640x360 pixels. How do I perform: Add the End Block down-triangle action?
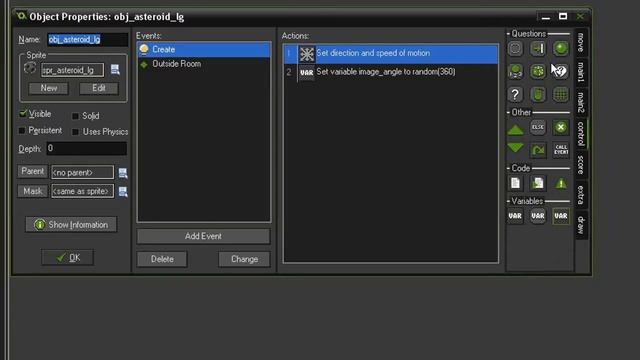click(x=515, y=148)
